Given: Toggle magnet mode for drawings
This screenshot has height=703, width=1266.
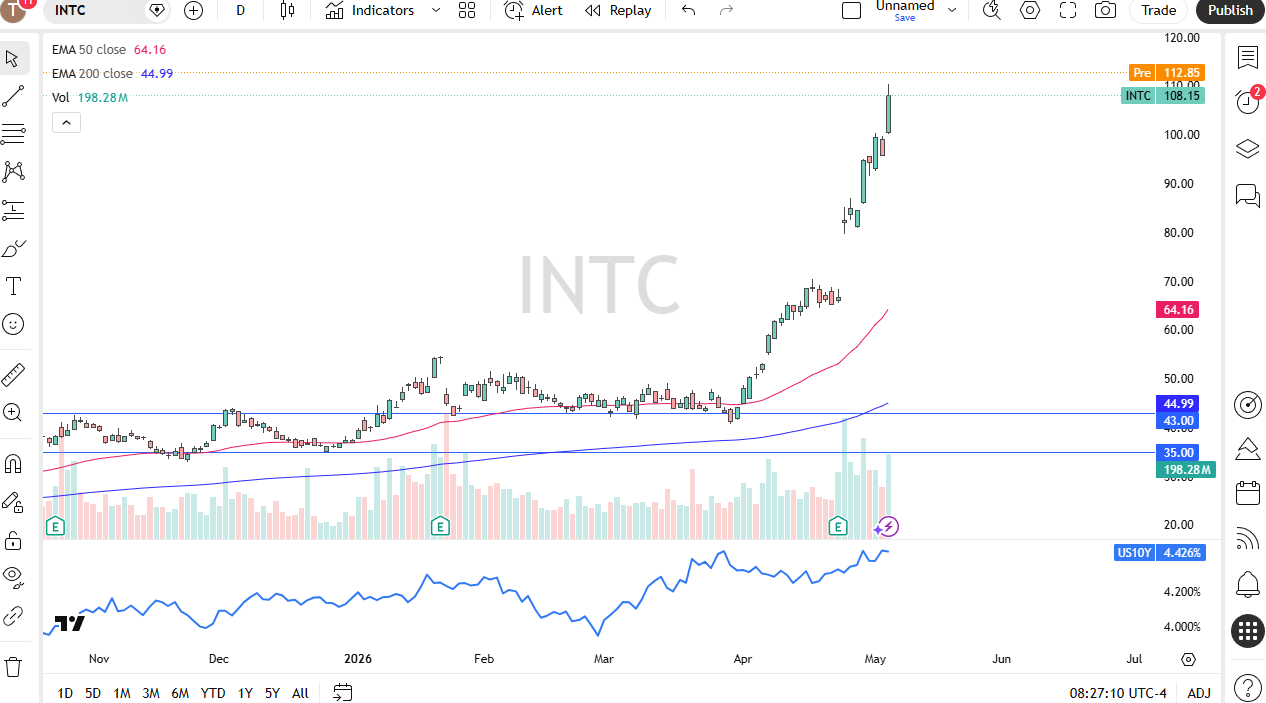Looking at the screenshot, I should coord(13,464).
